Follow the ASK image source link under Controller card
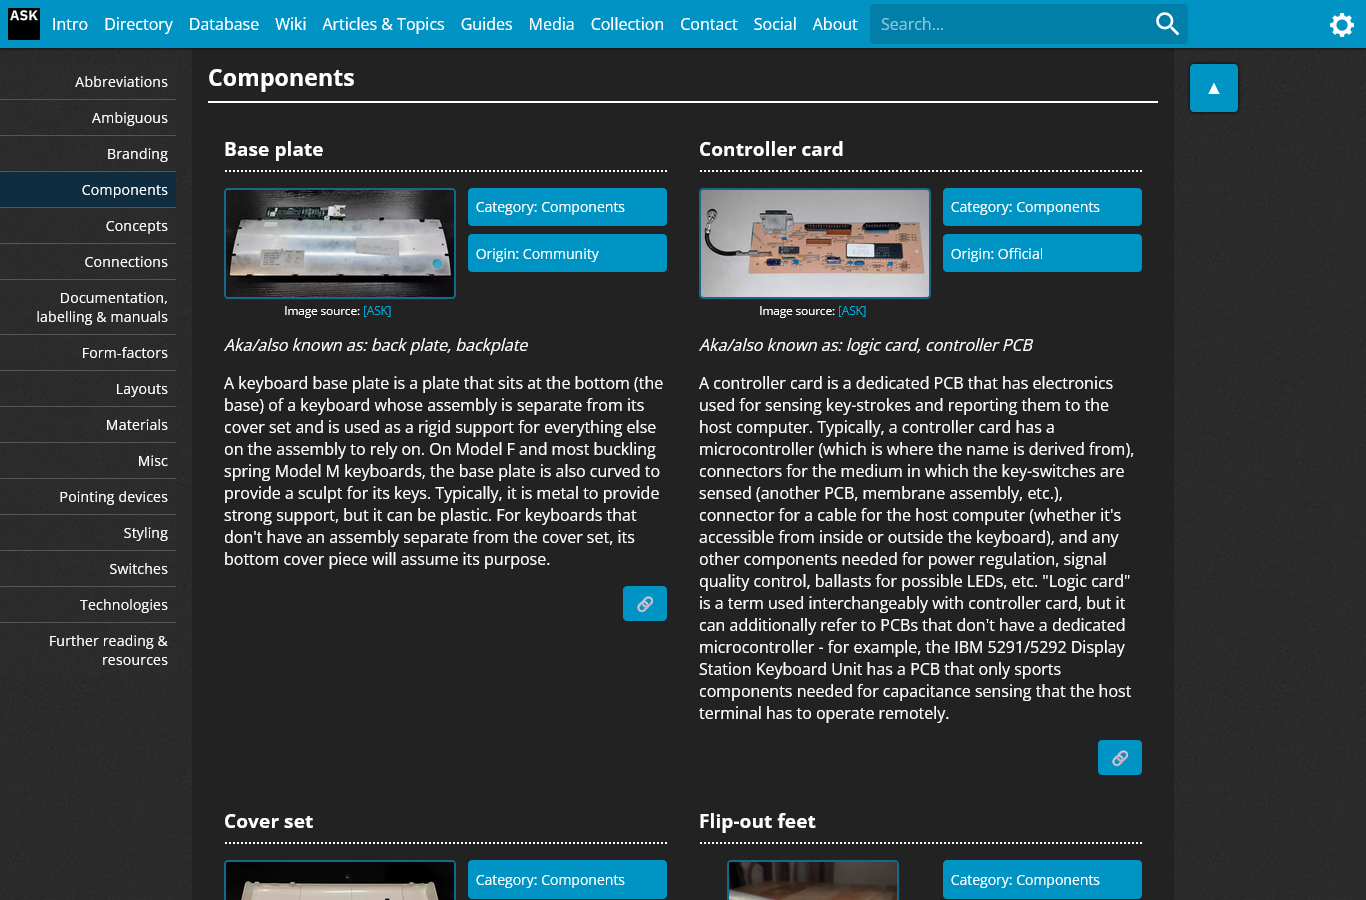This screenshot has height=900, width=1366. click(x=852, y=311)
